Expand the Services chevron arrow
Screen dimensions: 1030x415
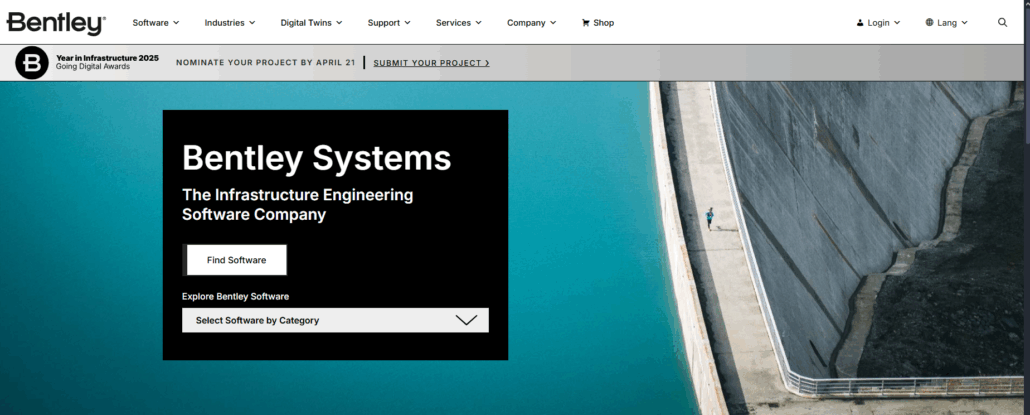(478, 22)
